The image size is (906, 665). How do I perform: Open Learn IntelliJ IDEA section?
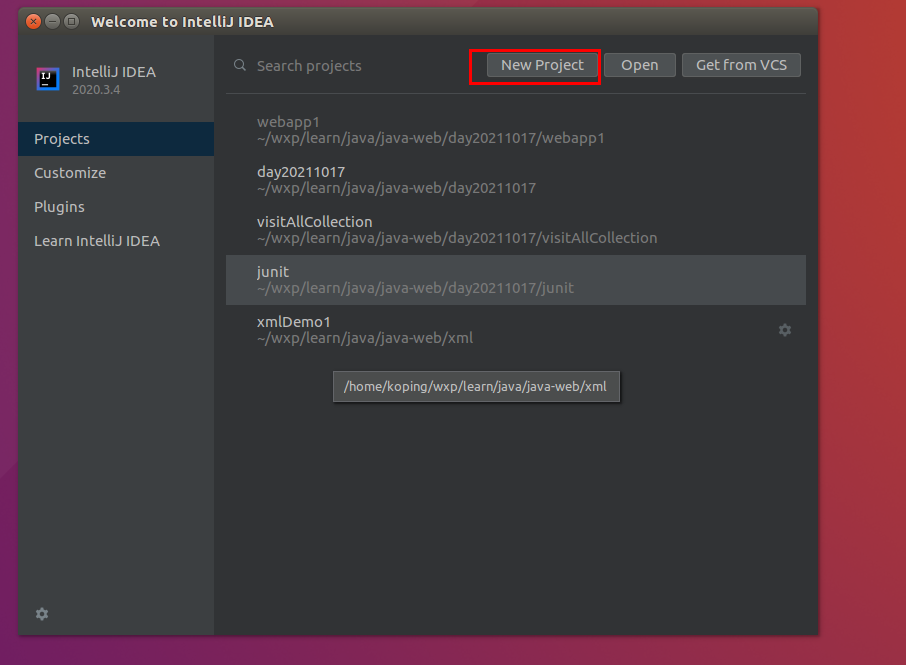[116, 241]
